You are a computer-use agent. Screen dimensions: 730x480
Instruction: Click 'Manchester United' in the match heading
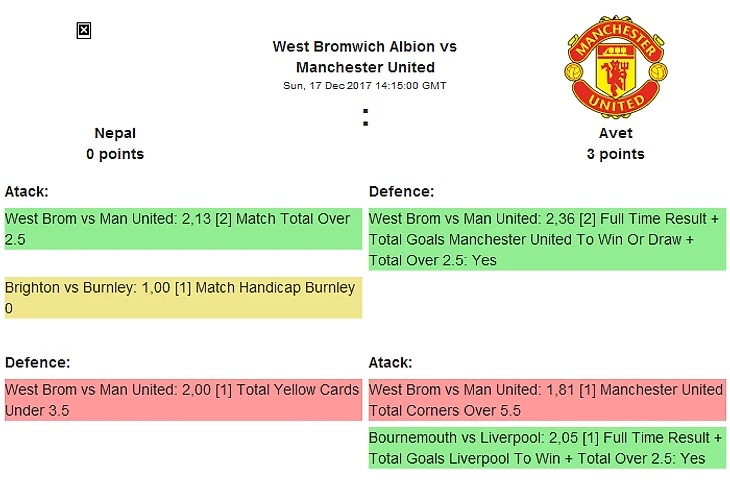365,68
